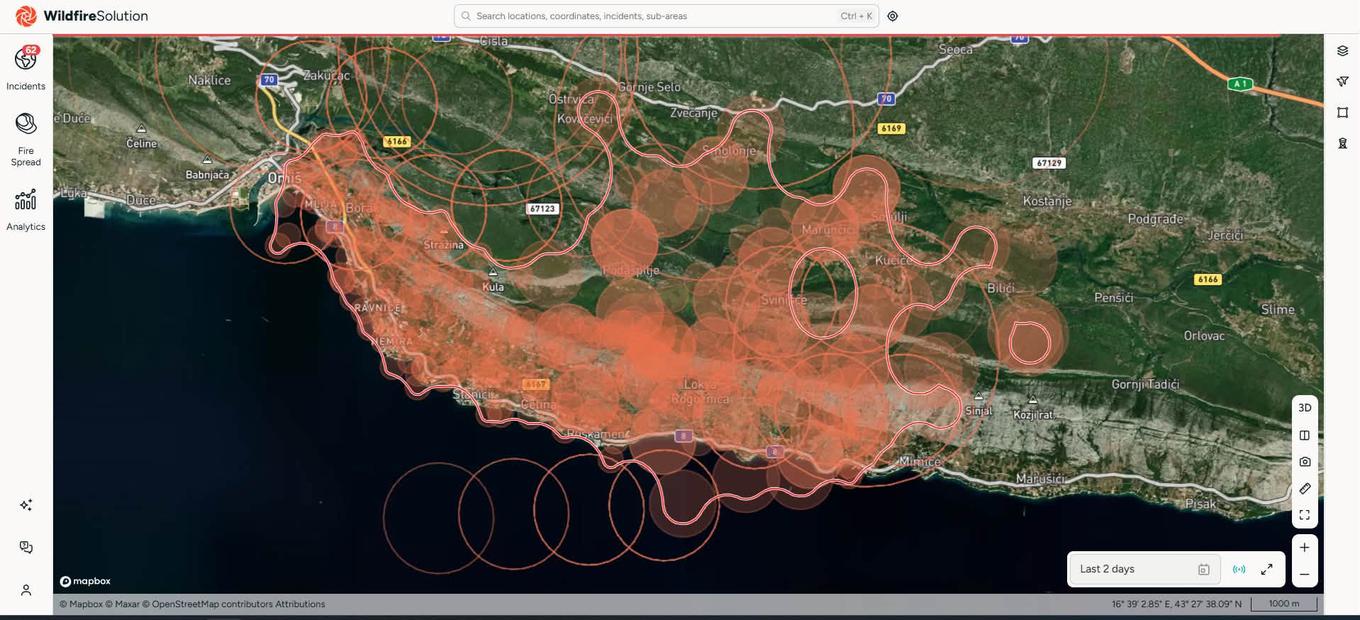Click the Orlovac map label
This screenshot has width=1360, height=620.
tap(1204, 336)
